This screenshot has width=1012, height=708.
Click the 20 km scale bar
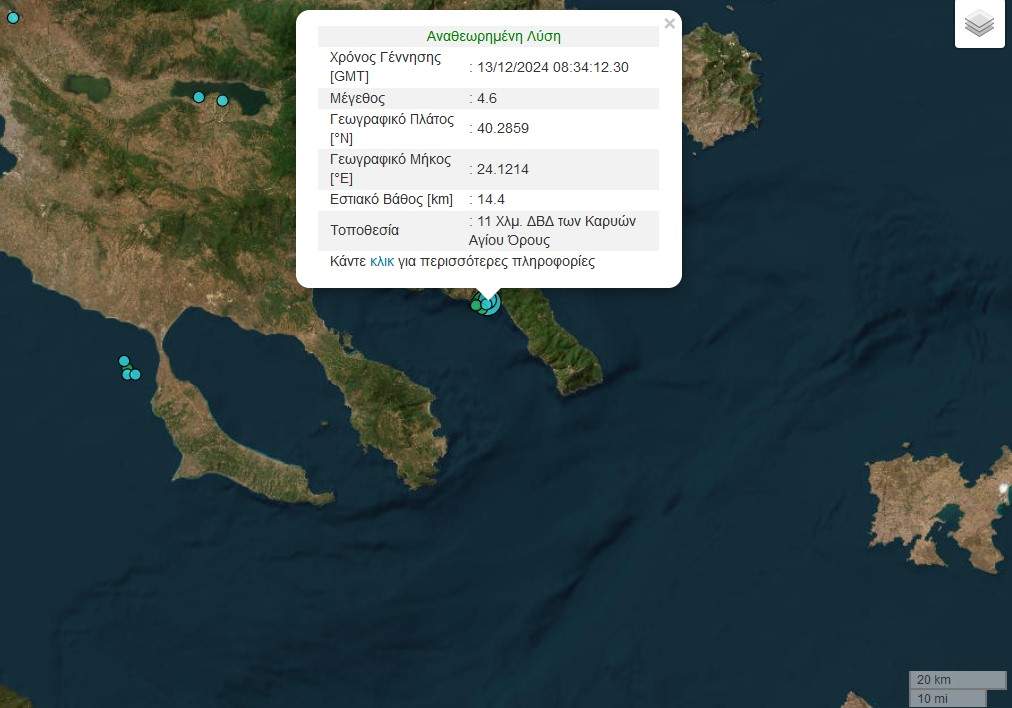956,680
